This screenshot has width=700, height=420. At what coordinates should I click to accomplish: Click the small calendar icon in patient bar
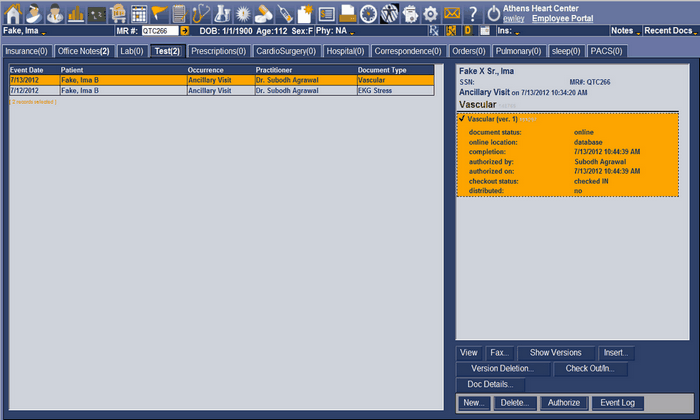(485, 31)
